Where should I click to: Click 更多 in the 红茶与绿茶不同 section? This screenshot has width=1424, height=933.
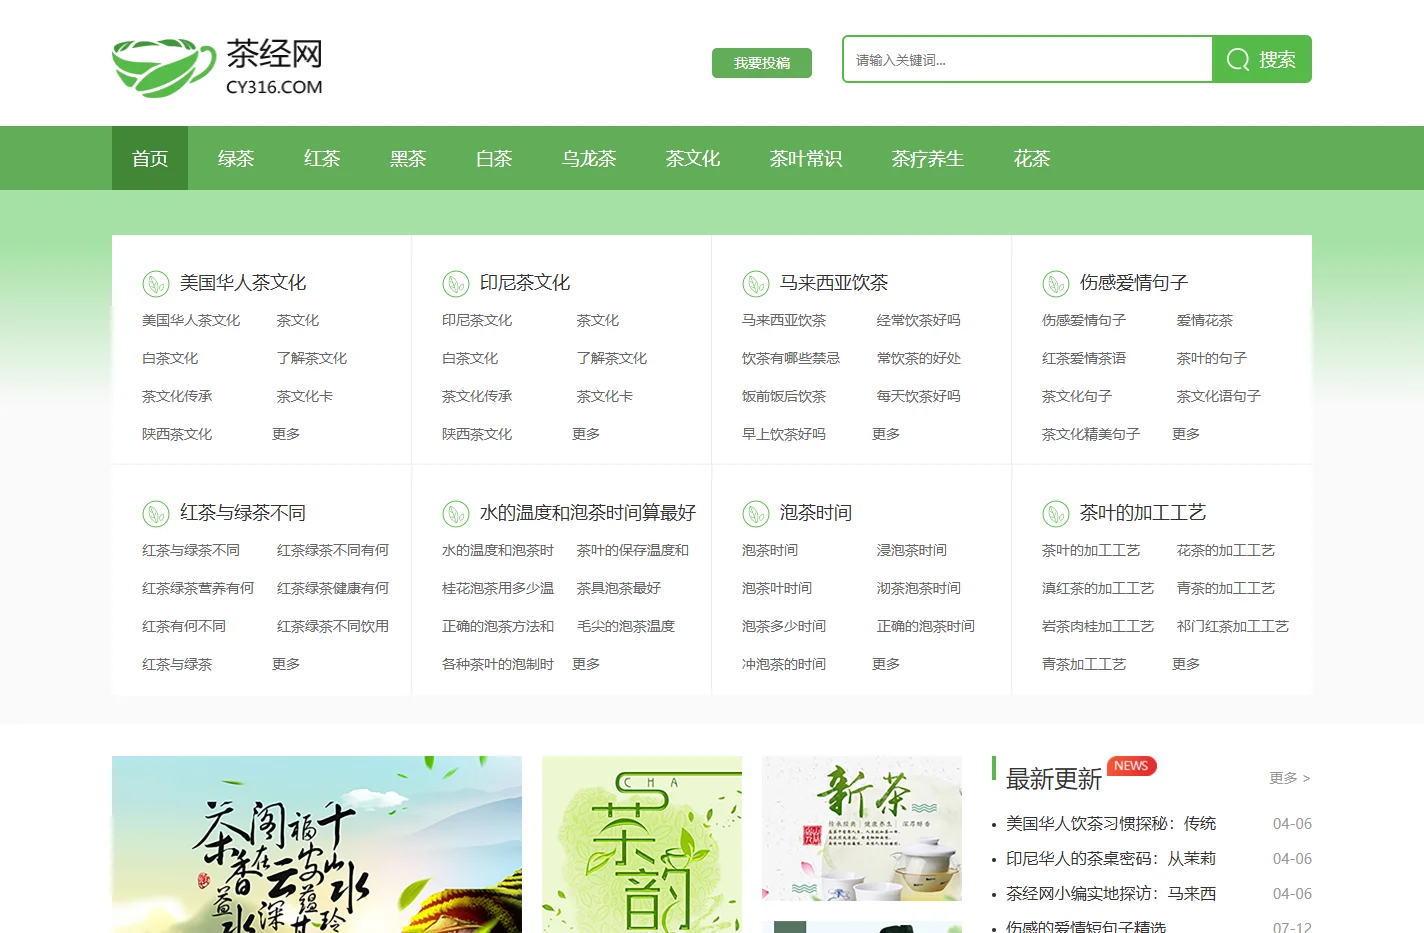point(286,664)
